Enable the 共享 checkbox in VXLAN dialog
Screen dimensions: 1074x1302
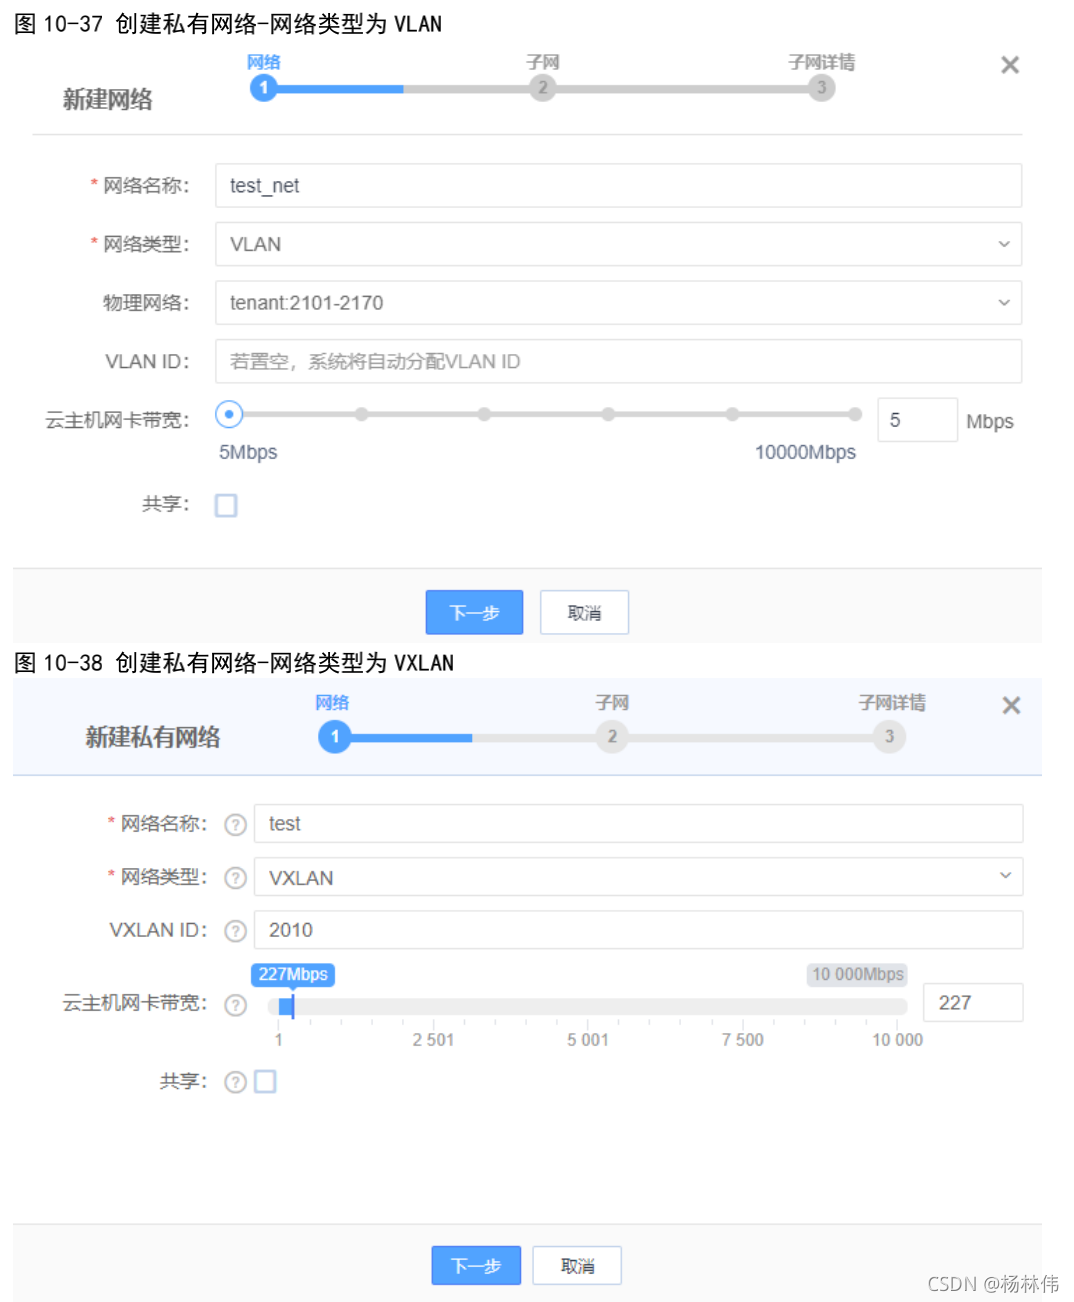click(x=264, y=1081)
